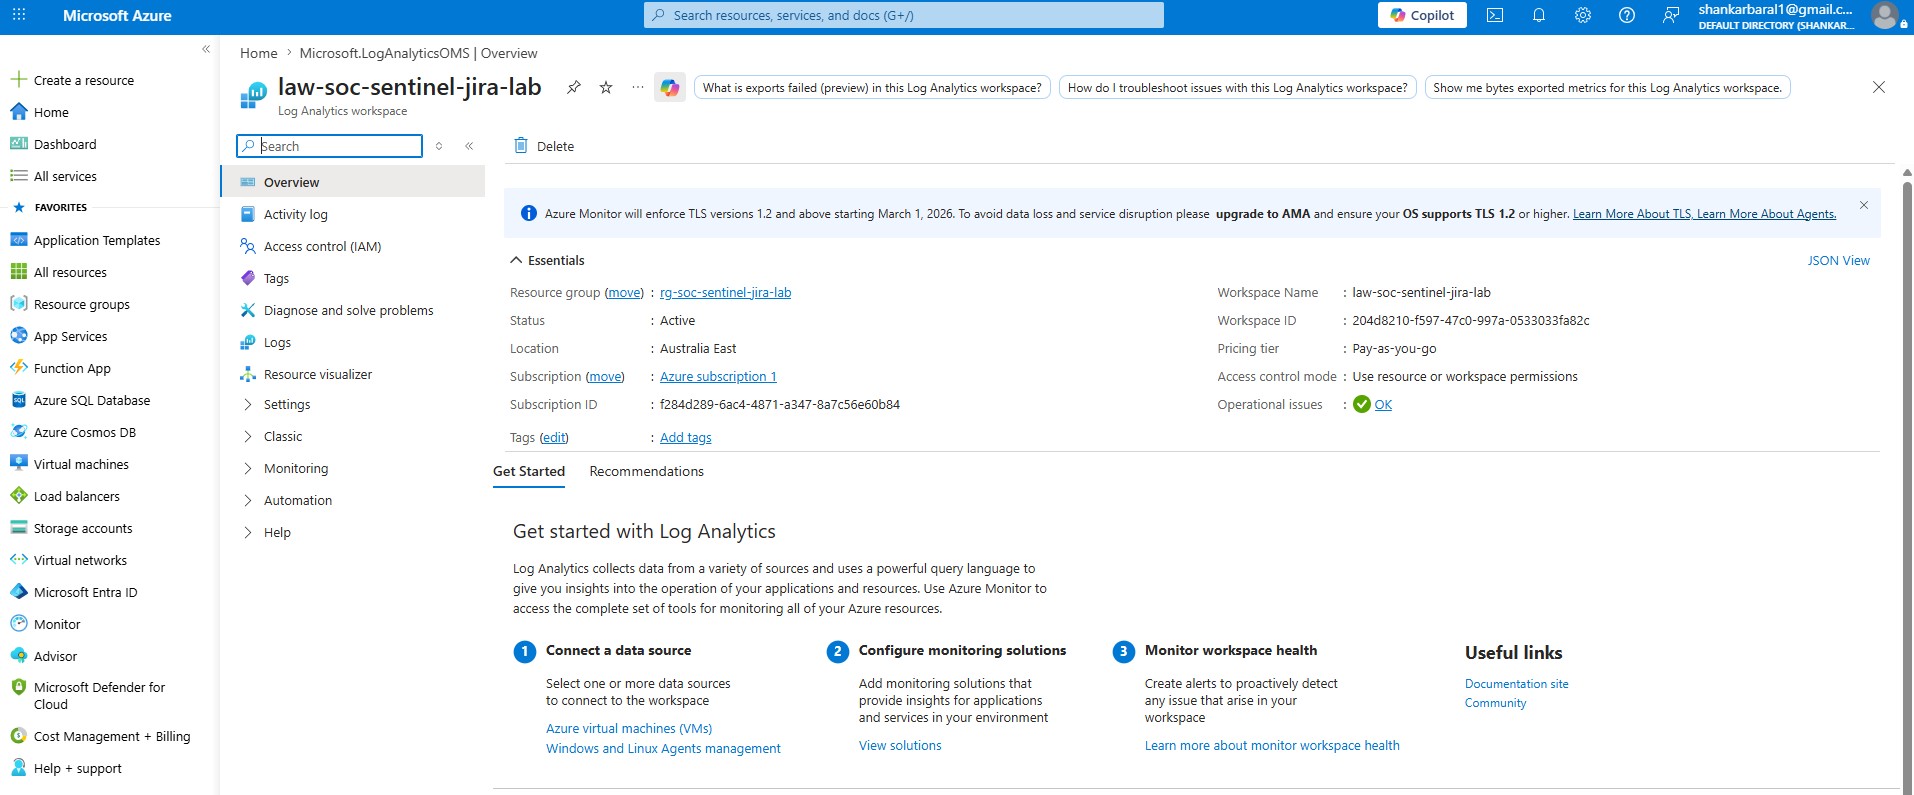Image resolution: width=1914 pixels, height=795 pixels.
Task: Click operational issues OK link
Action: coord(1383,404)
